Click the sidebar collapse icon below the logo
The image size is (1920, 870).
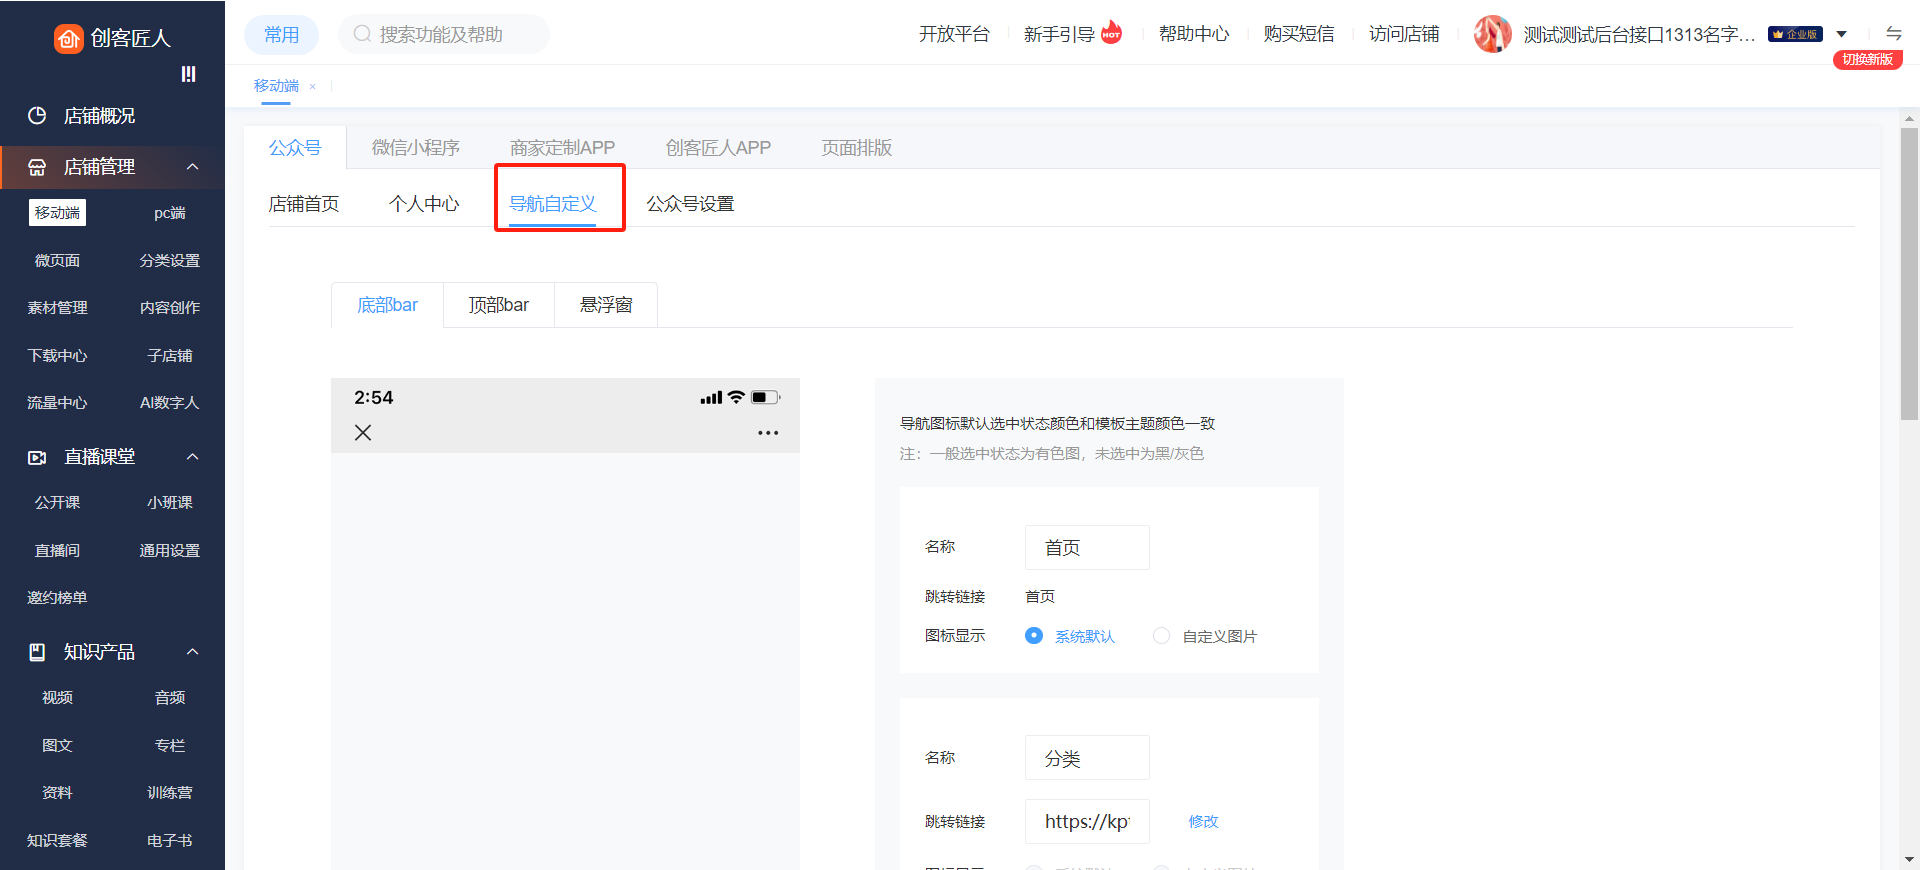point(188,74)
